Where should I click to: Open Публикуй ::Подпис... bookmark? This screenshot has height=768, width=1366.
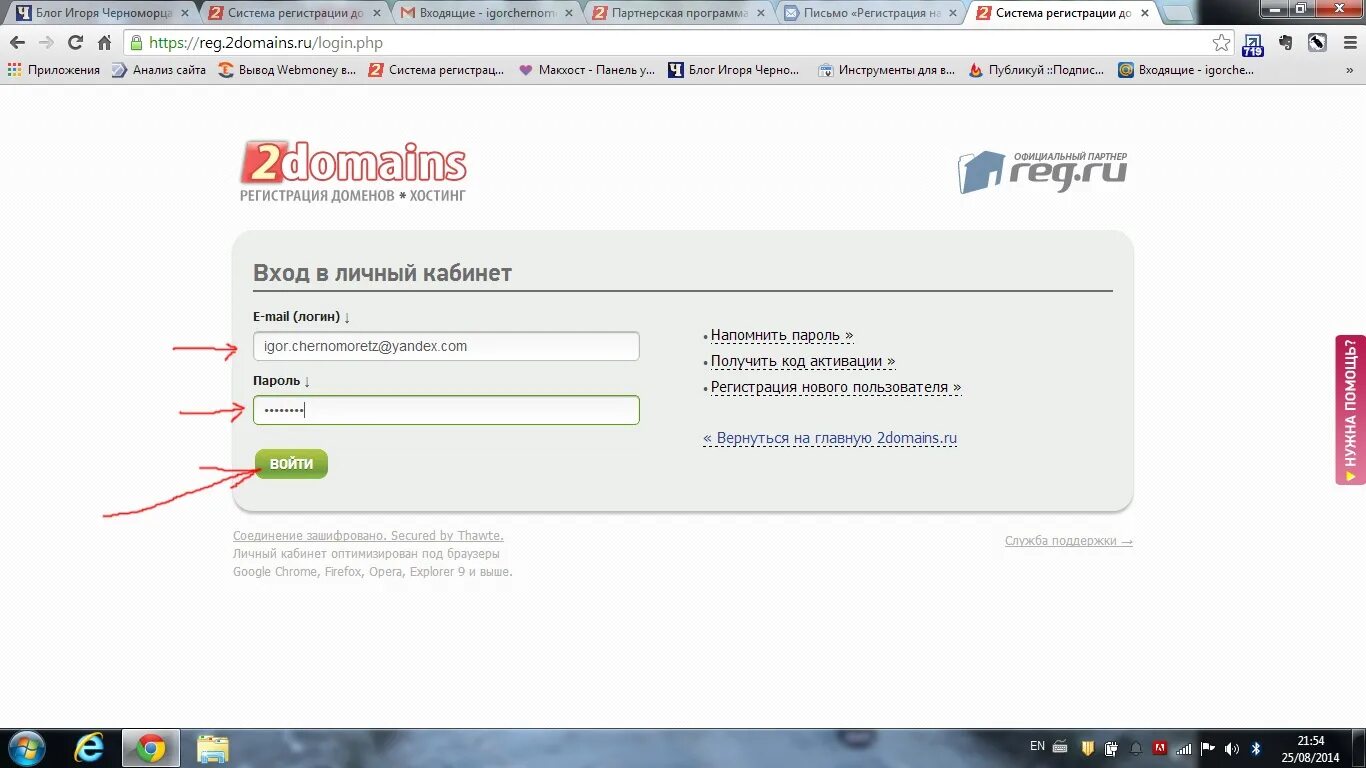(1037, 70)
